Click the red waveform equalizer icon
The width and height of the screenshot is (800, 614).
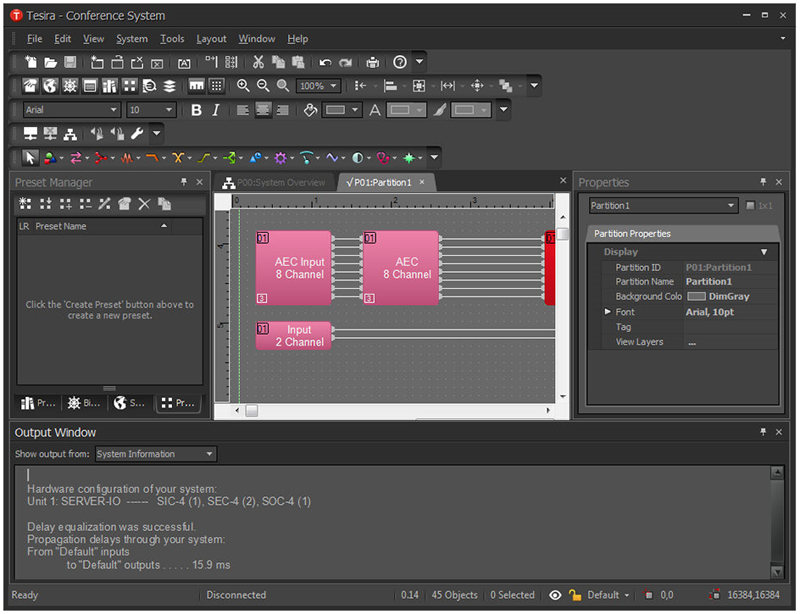click(x=127, y=158)
